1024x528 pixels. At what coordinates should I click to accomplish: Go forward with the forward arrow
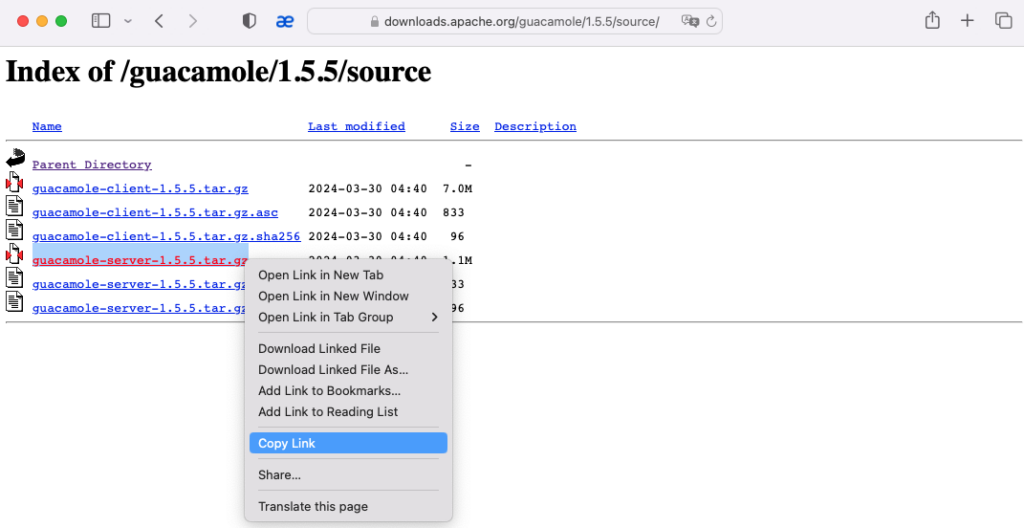point(193,21)
